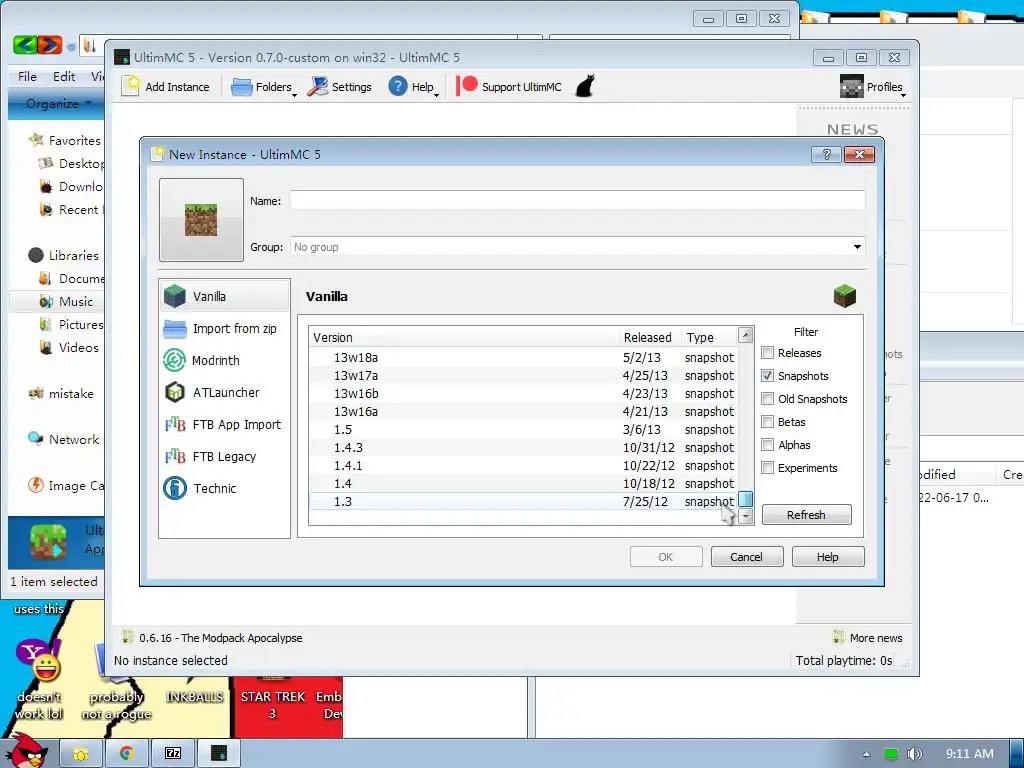
Task: Open the file explorer taskbar icon
Action: [81, 754]
